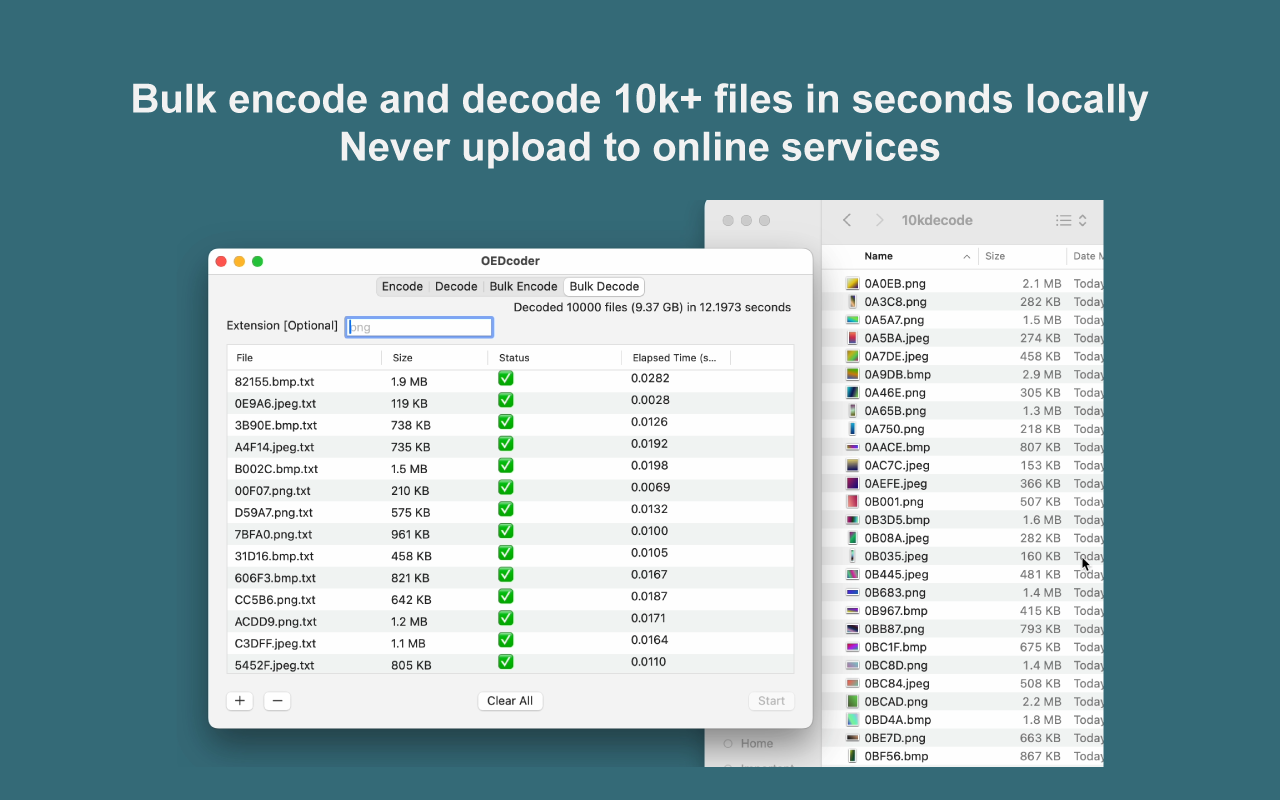Image resolution: width=1280 pixels, height=800 pixels.
Task: Select the 0BCAD.png file name in Finder
Action: pyautogui.click(x=896, y=702)
